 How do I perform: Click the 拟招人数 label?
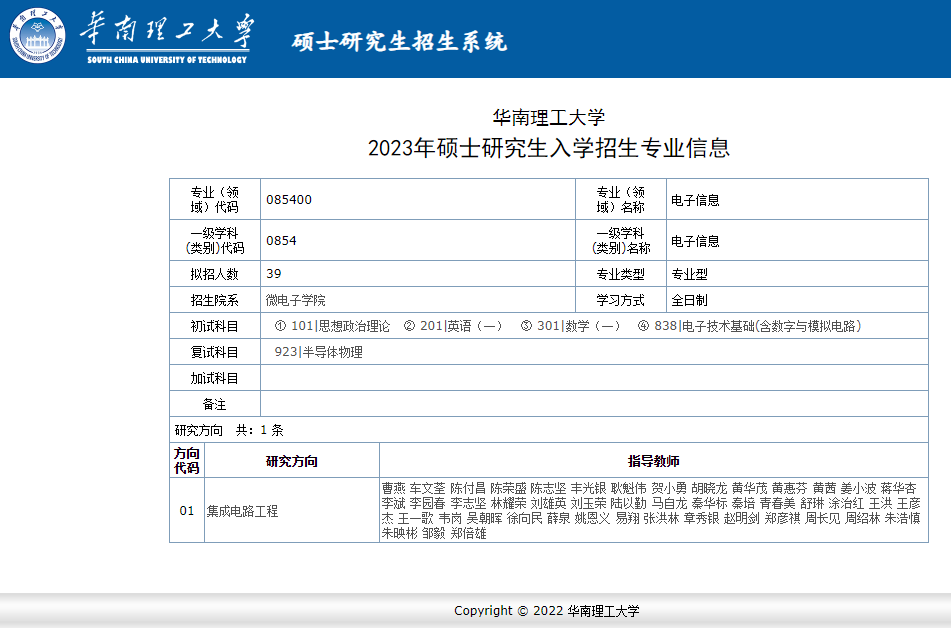[215, 274]
